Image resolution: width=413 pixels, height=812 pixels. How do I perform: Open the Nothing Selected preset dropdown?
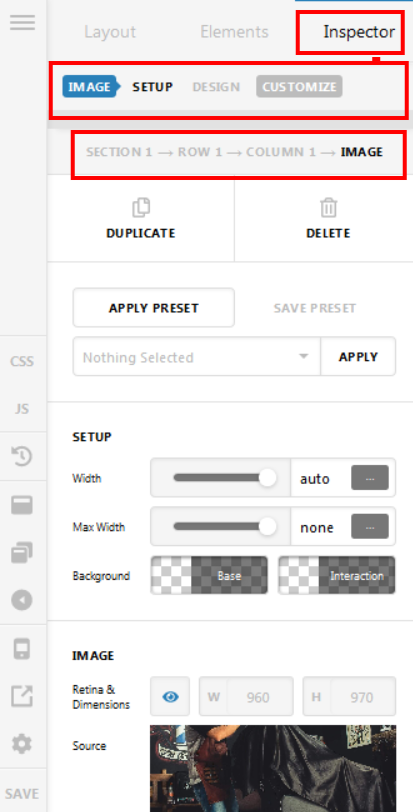(197, 357)
